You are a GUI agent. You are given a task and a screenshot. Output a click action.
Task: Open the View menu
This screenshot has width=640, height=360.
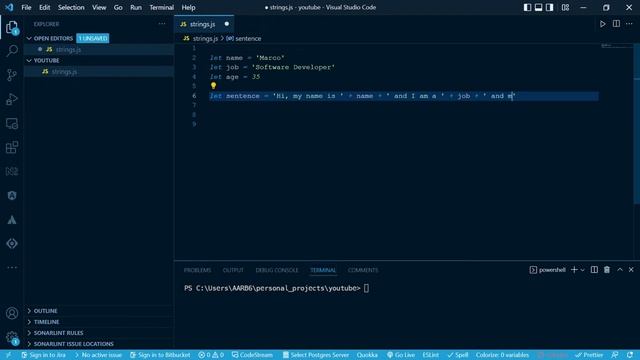click(99, 7)
